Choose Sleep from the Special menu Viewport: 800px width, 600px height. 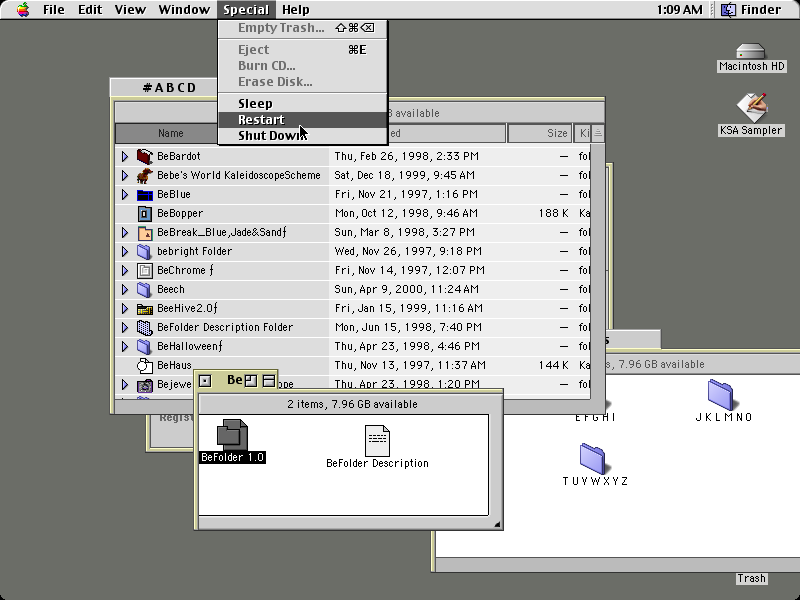click(303, 104)
